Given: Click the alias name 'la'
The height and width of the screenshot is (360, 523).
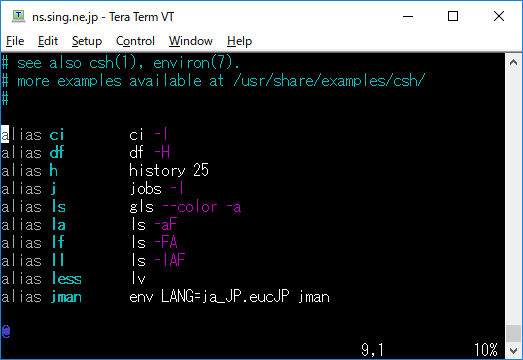Looking at the screenshot, I should point(59,225).
